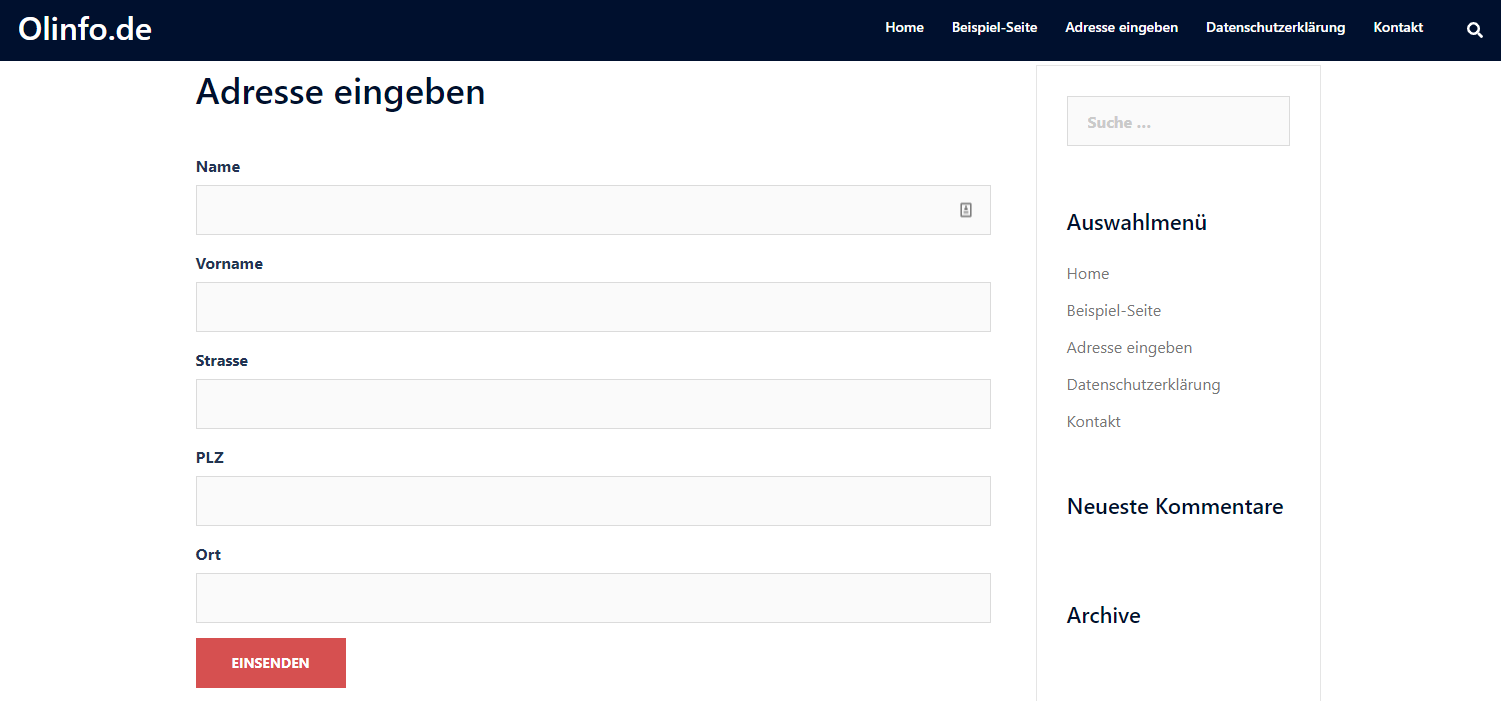Screen dimensions: 1501x701
Task: Click the Adresse eingeben page heading
Action: (x=340, y=92)
